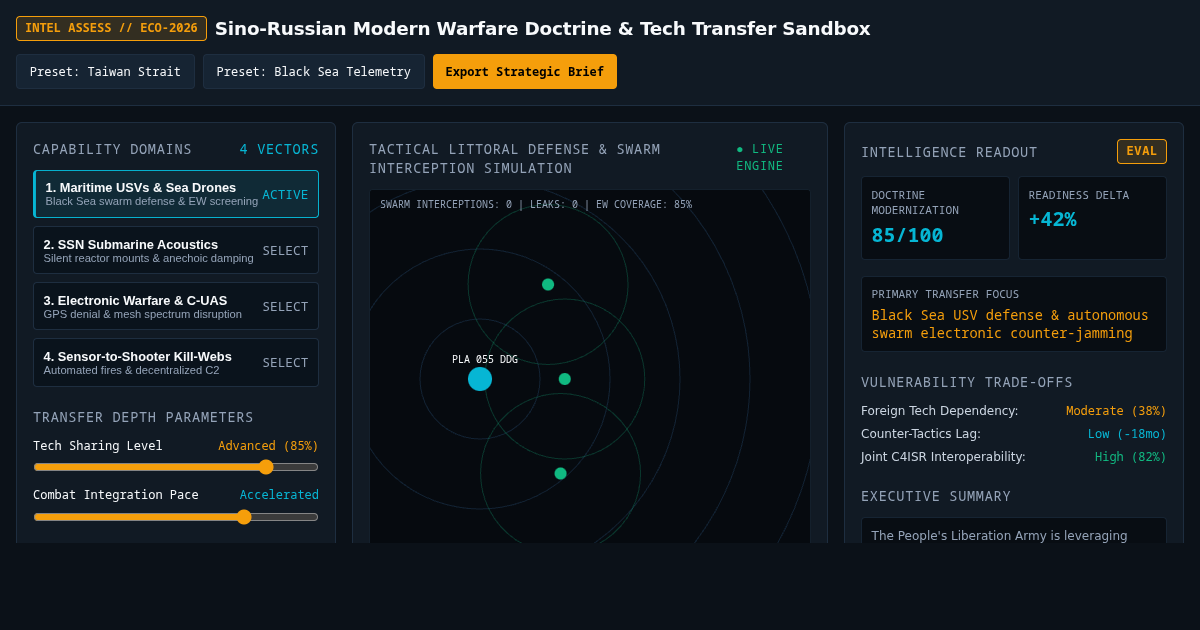Select SSN Submarine Acoustics domain

pos(176,250)
